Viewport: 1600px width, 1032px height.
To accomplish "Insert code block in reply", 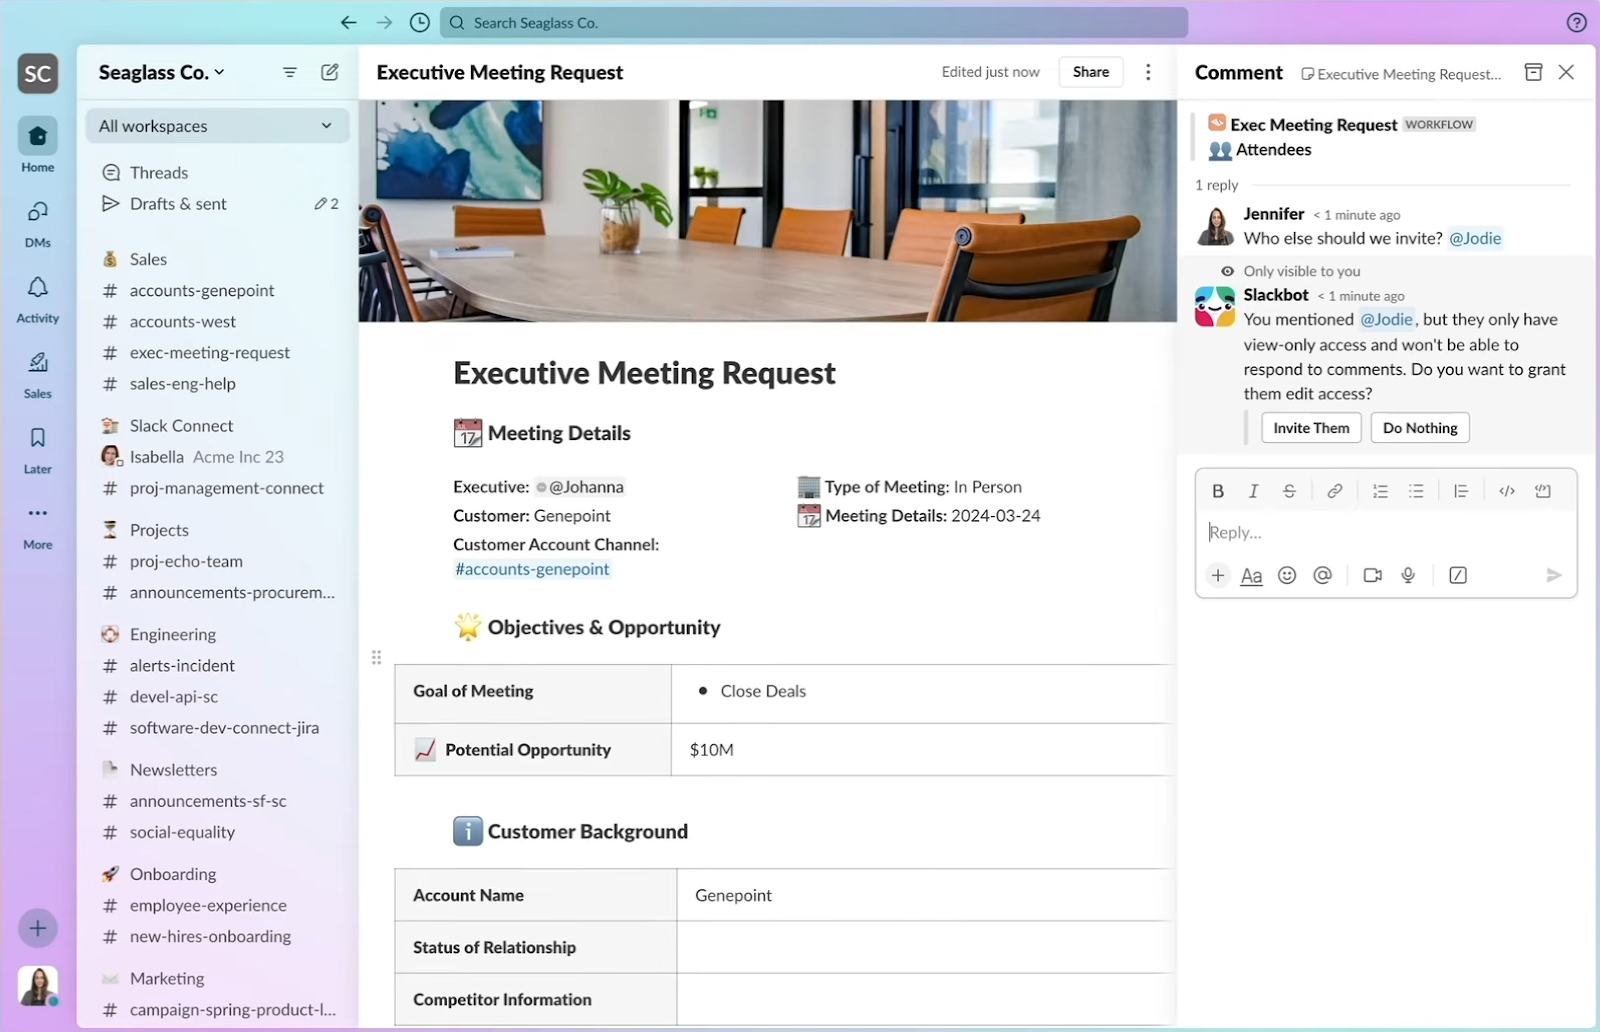I will tap(1543, 491).
